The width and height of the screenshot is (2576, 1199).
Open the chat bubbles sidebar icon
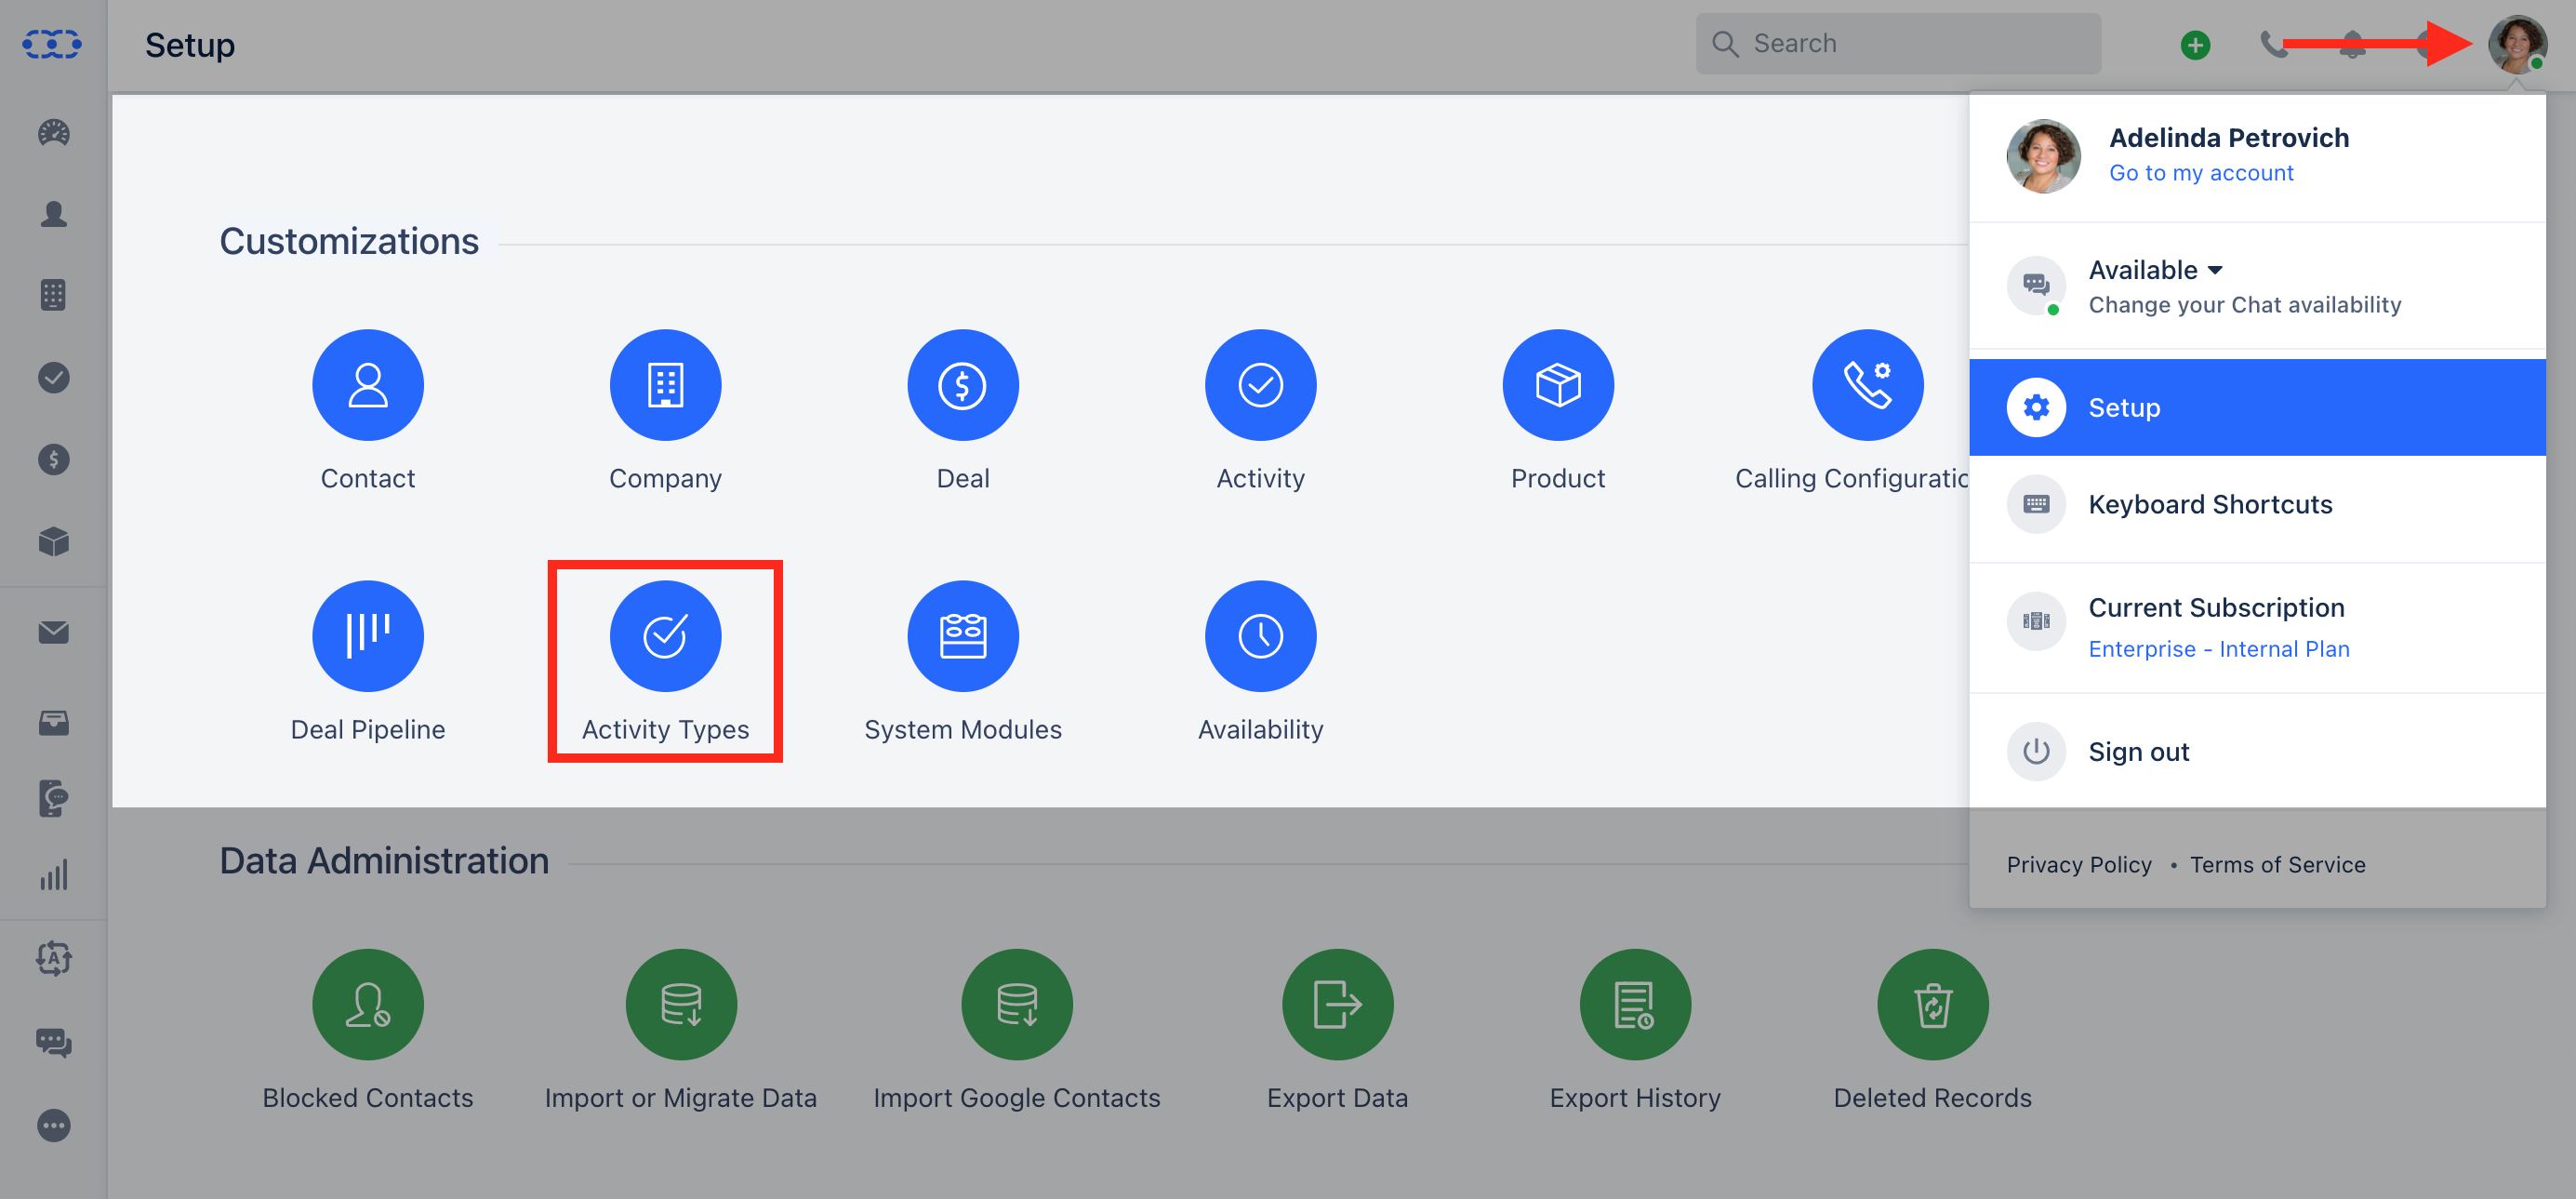pos(53,1043)
